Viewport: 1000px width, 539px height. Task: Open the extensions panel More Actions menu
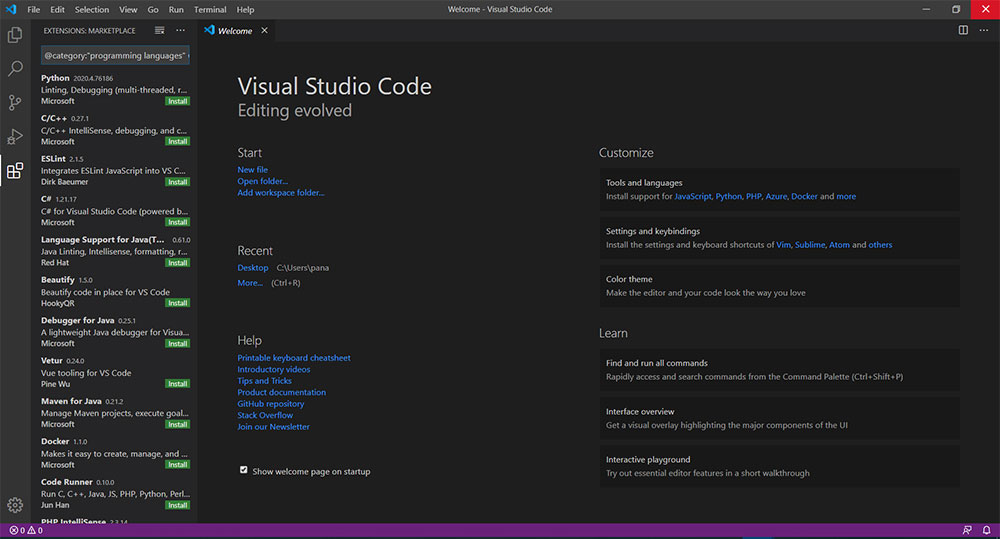click(x=179, y=31)
